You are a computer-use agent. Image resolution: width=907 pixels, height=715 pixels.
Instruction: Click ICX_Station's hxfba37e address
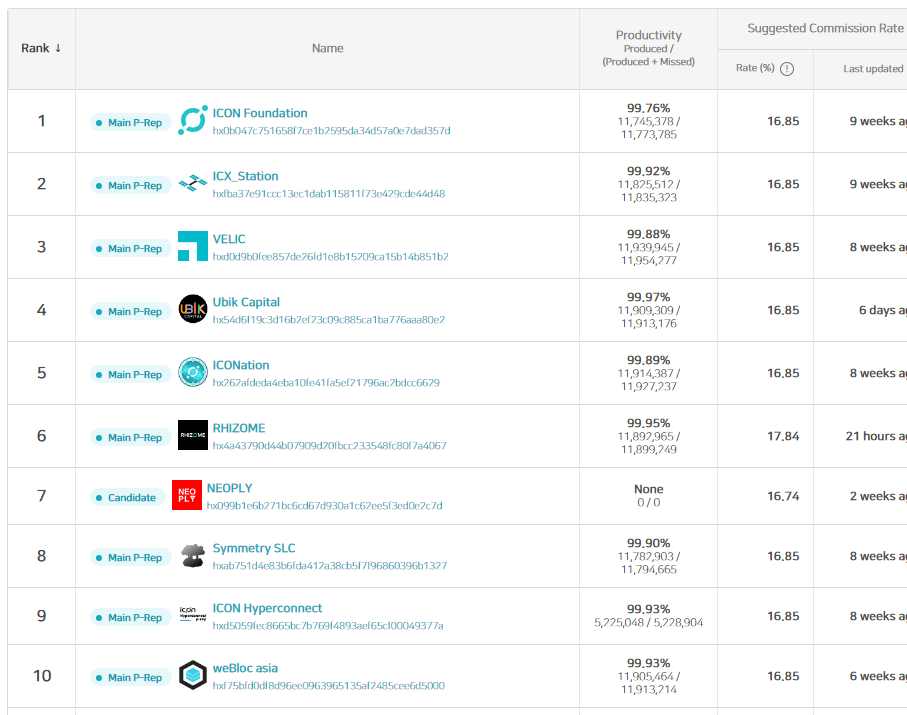(x=329, y=194)
